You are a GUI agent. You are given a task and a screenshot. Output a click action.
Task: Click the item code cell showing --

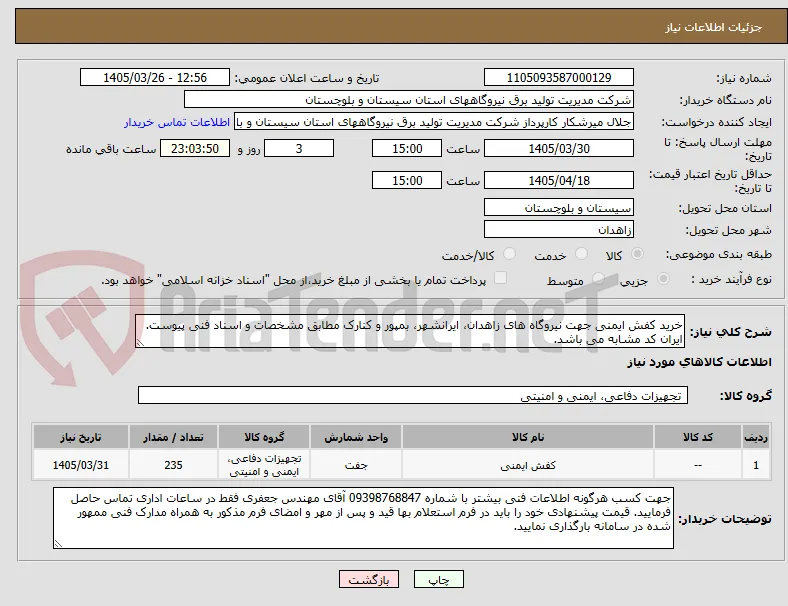698,465
